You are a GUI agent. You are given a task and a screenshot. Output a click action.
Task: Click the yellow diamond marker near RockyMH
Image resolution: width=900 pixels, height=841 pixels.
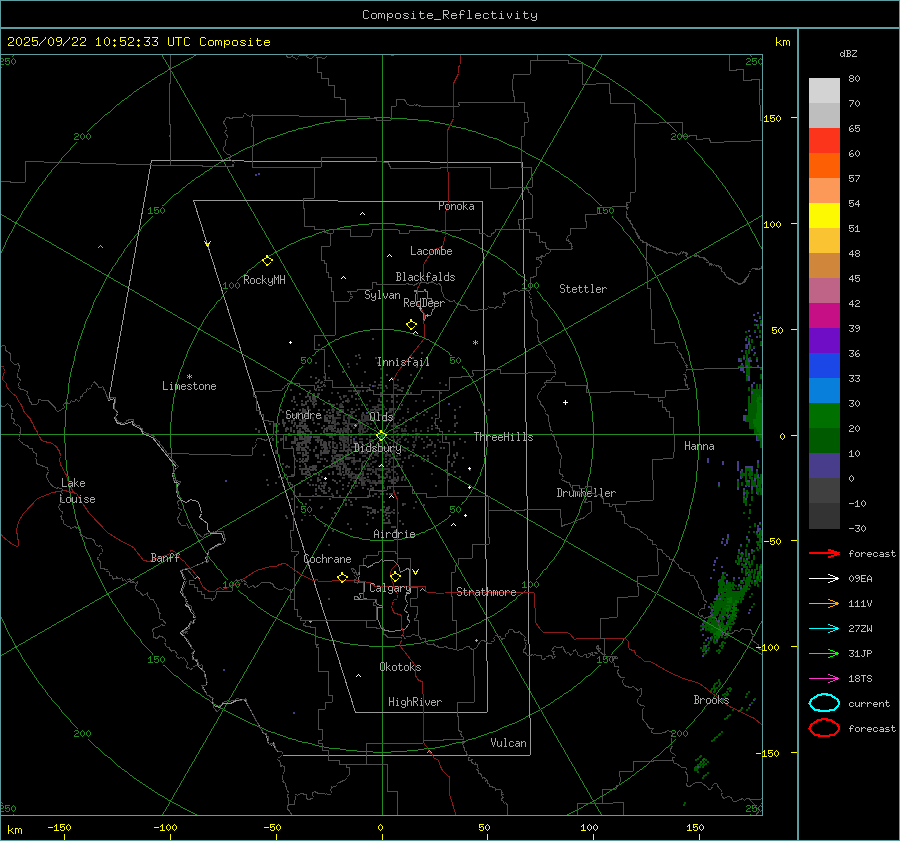pyautogui.click(x=267, y=260)
